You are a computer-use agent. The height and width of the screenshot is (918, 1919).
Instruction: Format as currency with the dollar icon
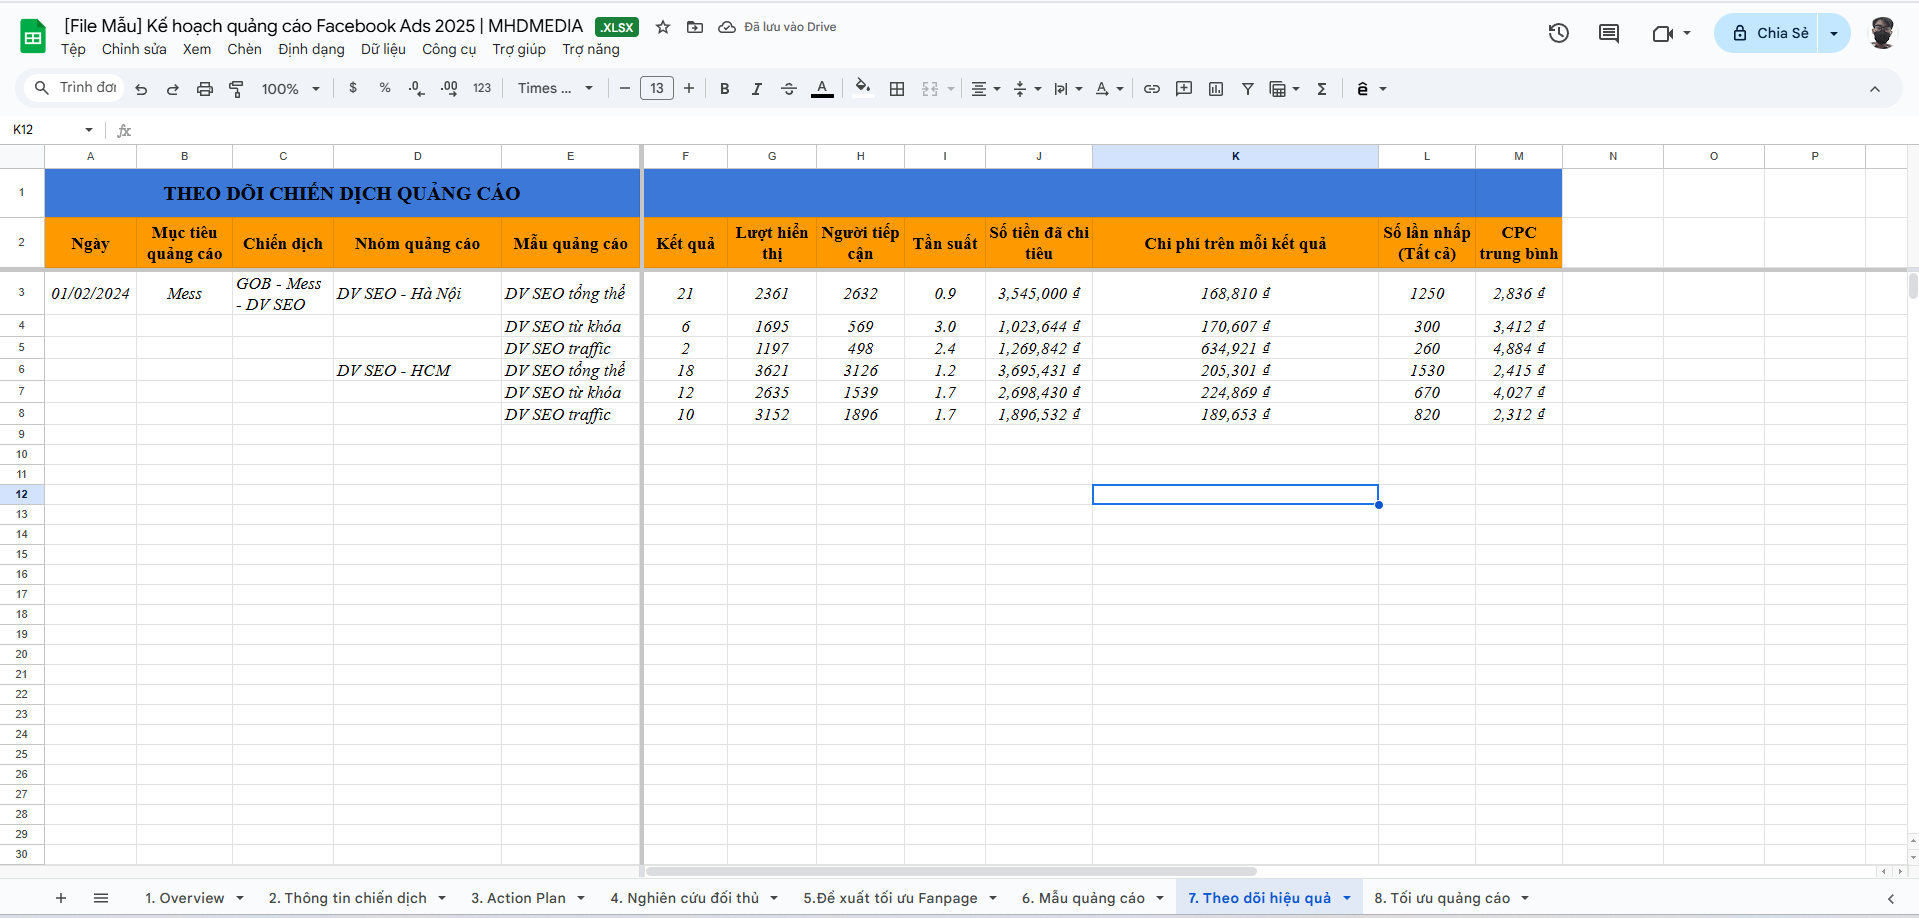(x=353, y=88)
